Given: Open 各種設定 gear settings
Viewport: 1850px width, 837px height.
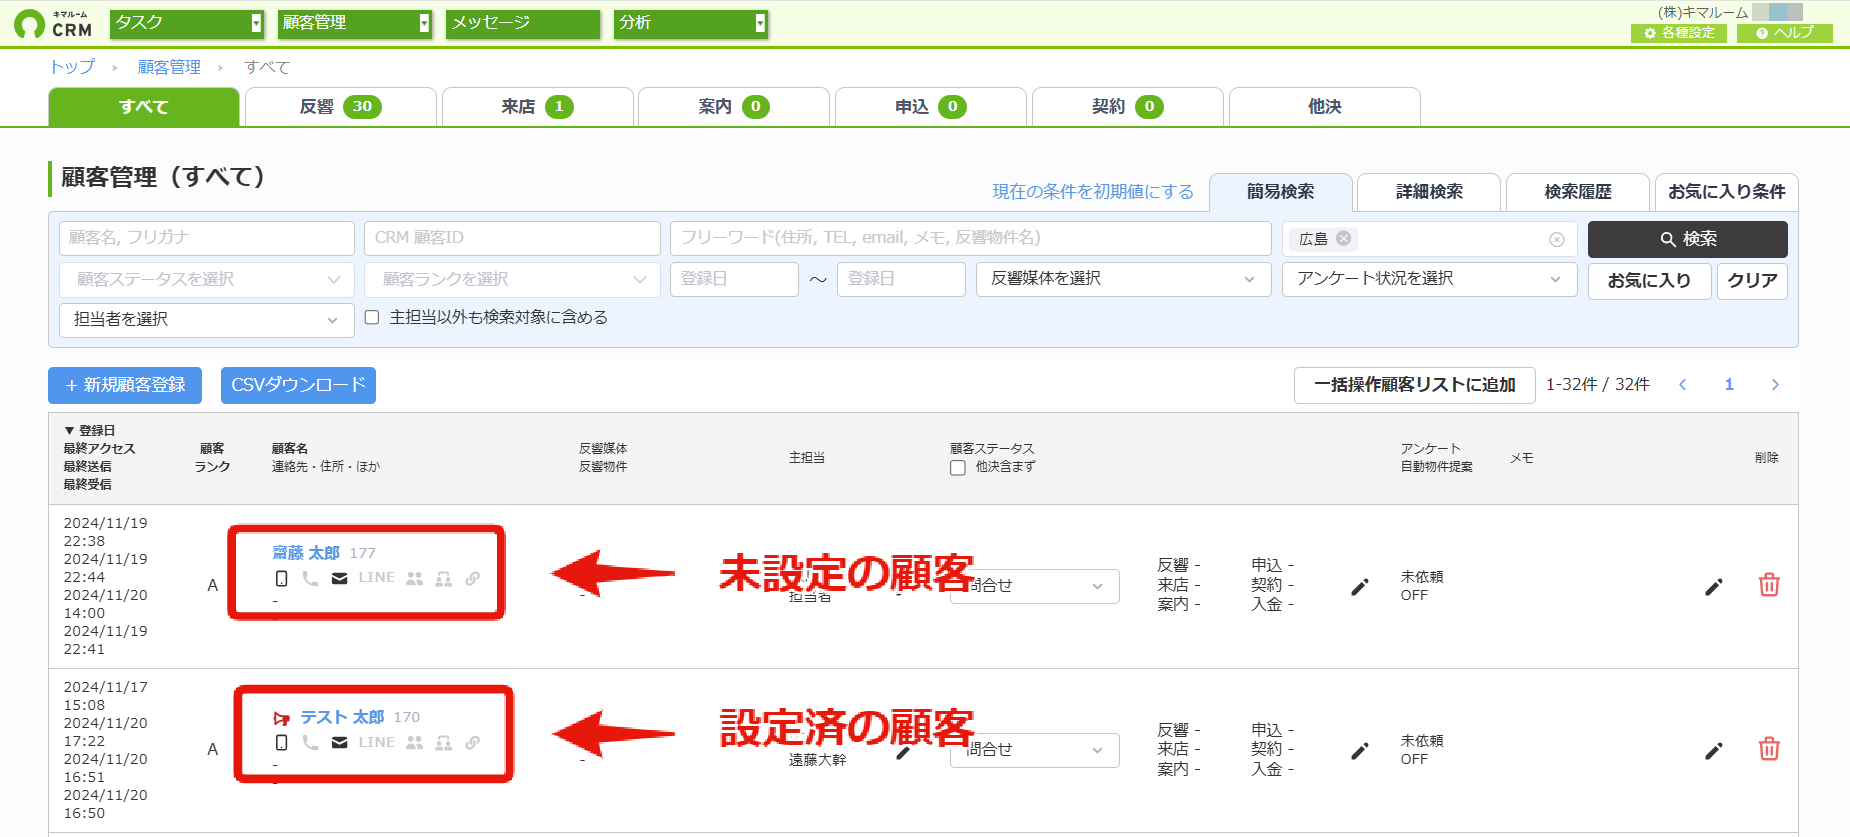Looking at the screenshot, I should pos(1679,33).
